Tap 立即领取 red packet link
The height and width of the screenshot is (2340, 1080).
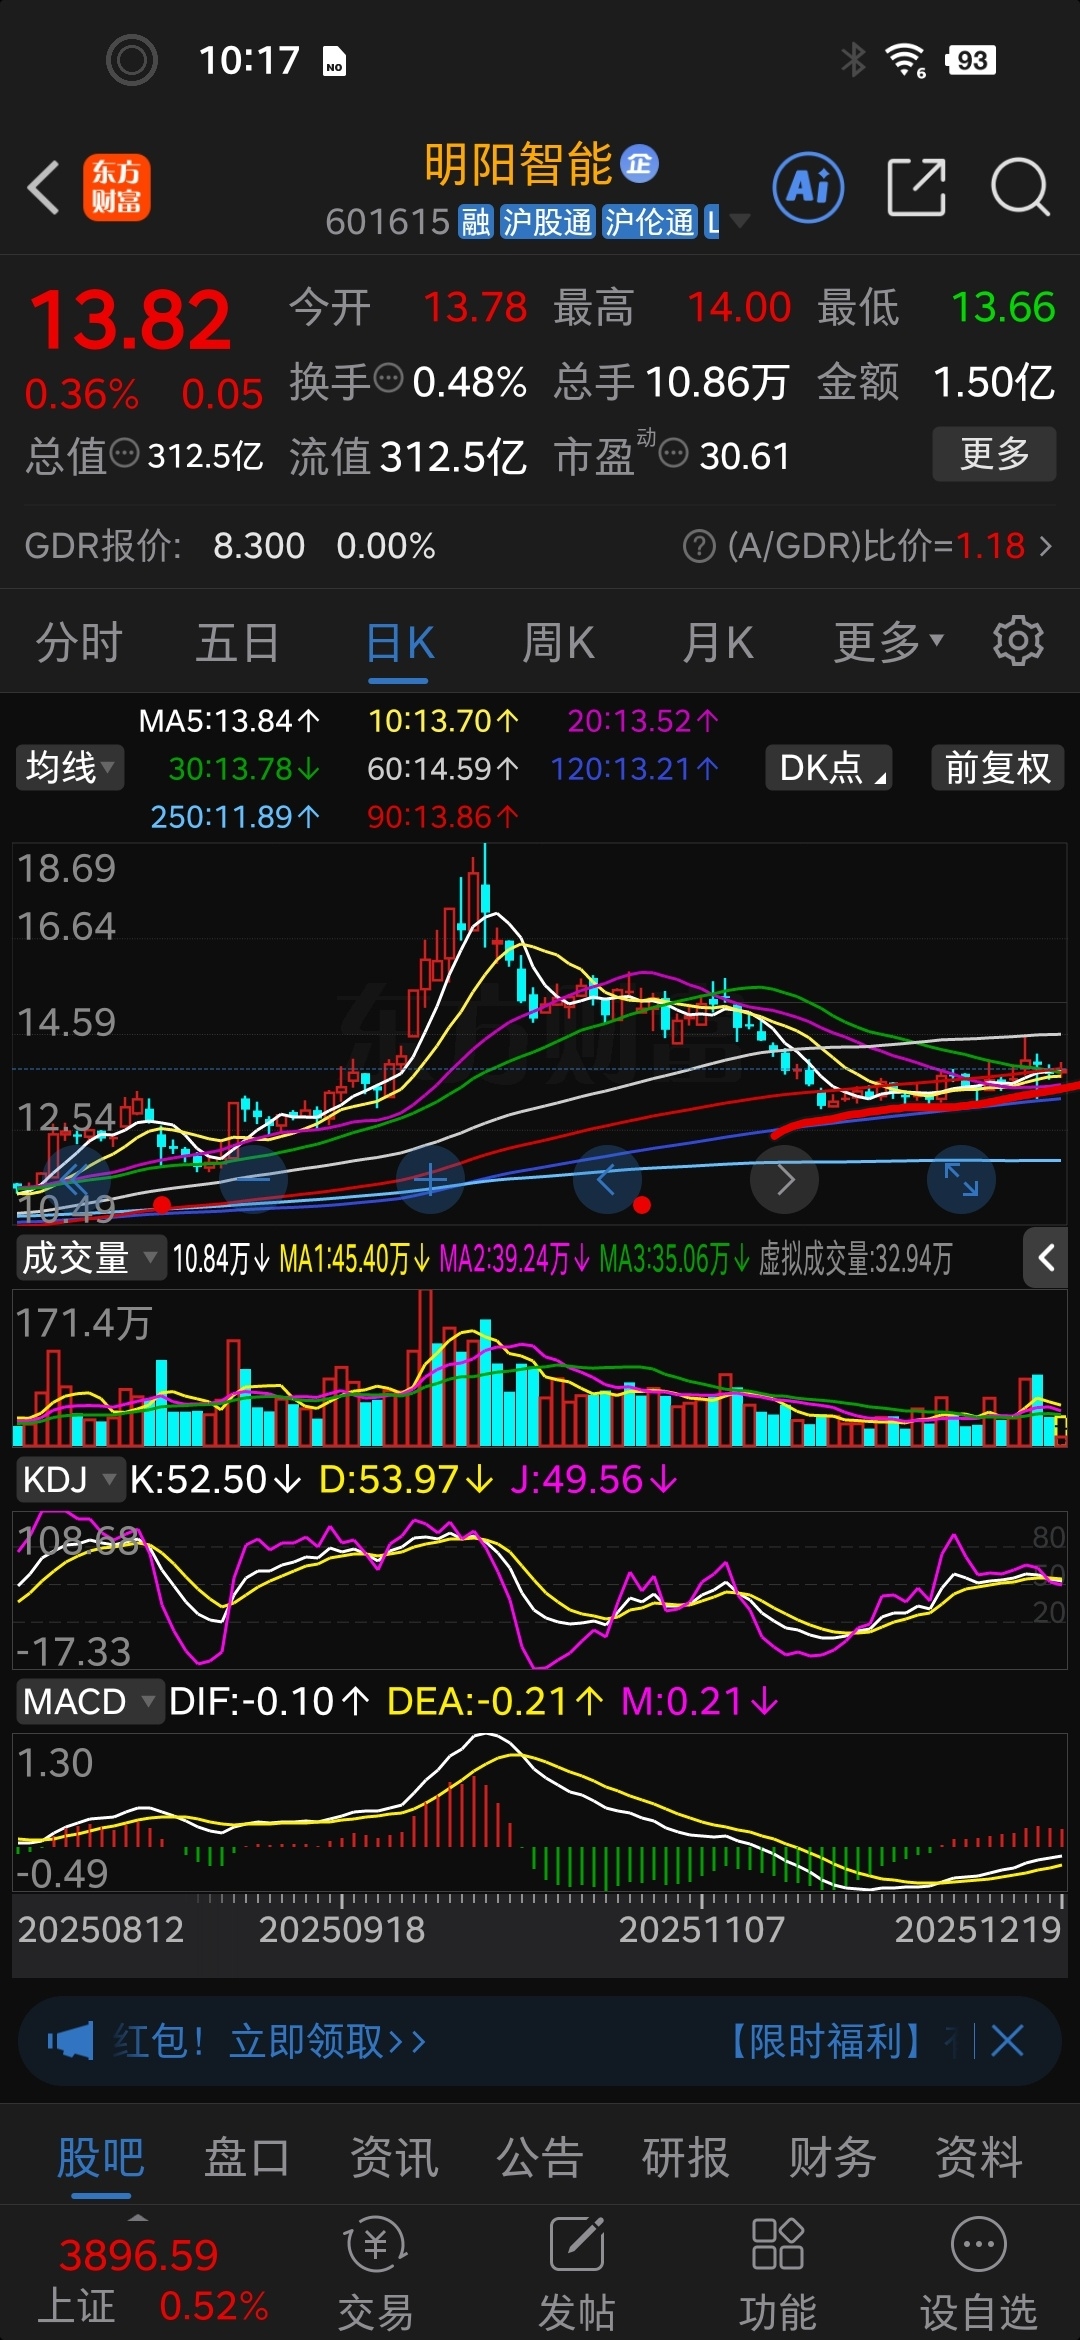[327, 2041]
